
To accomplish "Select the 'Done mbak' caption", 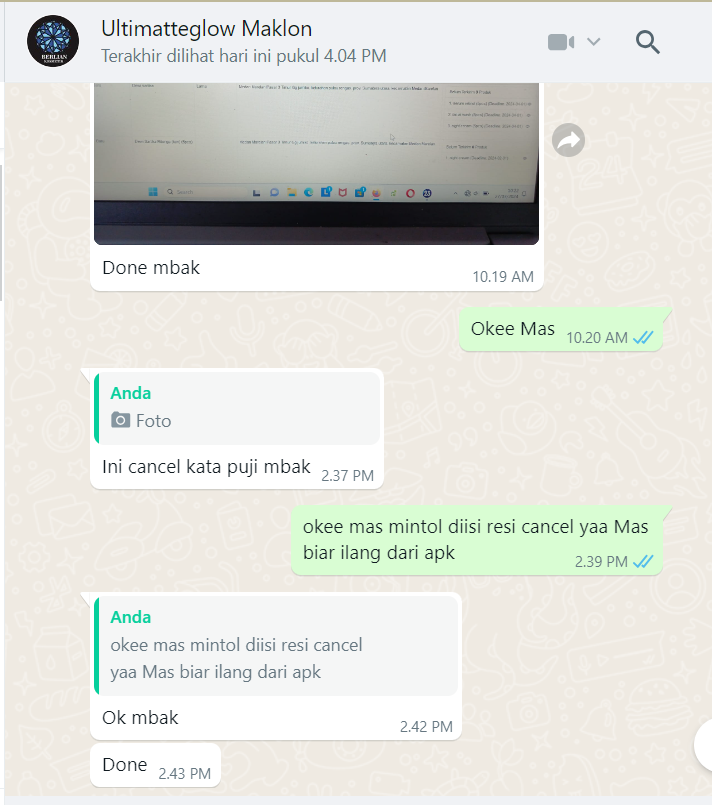I will point(151,267).
